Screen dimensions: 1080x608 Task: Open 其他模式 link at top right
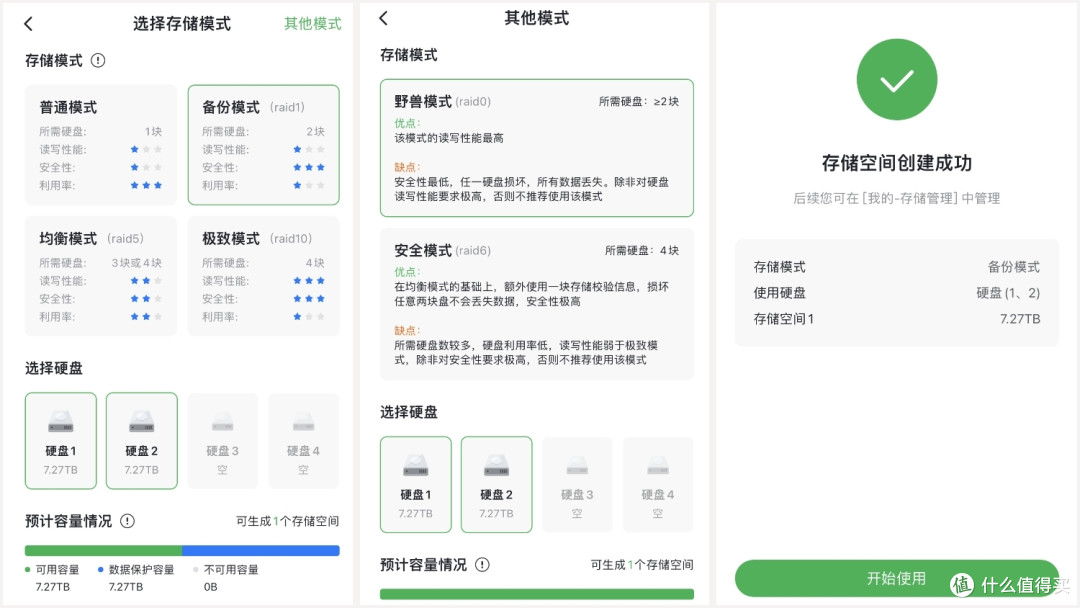pyautogui.click(x=313, y=23)
